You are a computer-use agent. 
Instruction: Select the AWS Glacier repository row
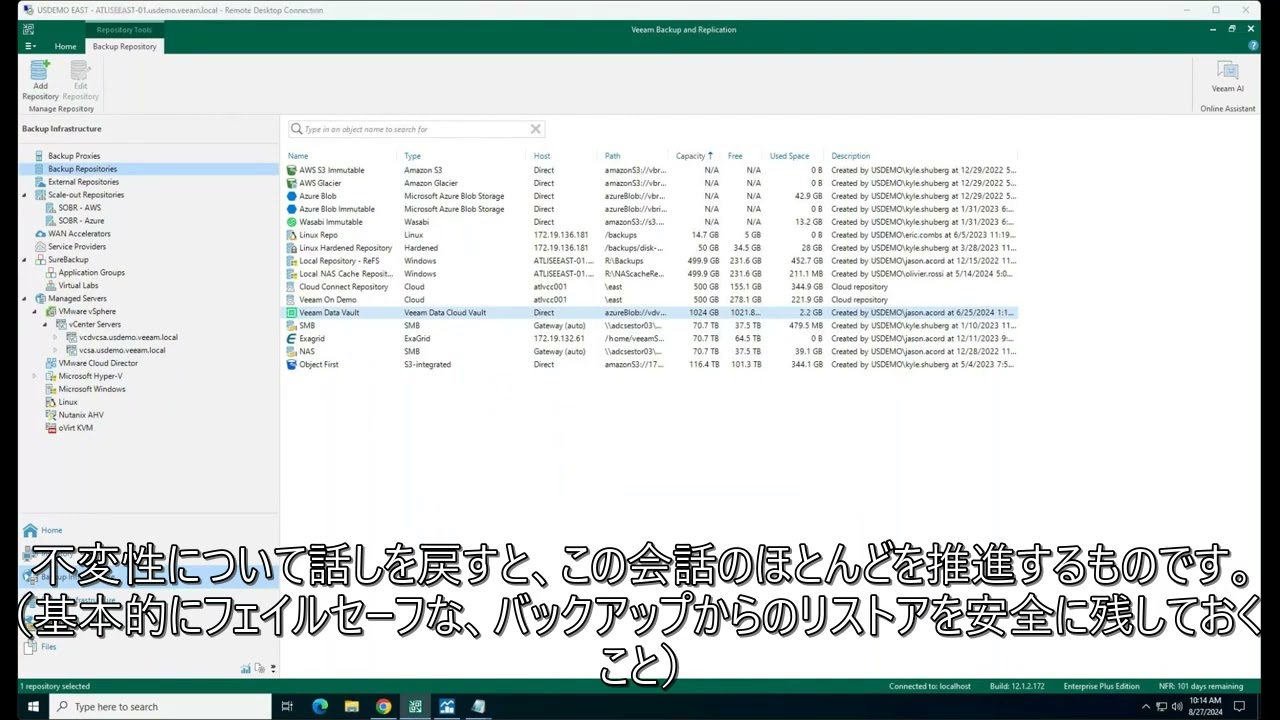pyautogui.click(x=651, y=183)
